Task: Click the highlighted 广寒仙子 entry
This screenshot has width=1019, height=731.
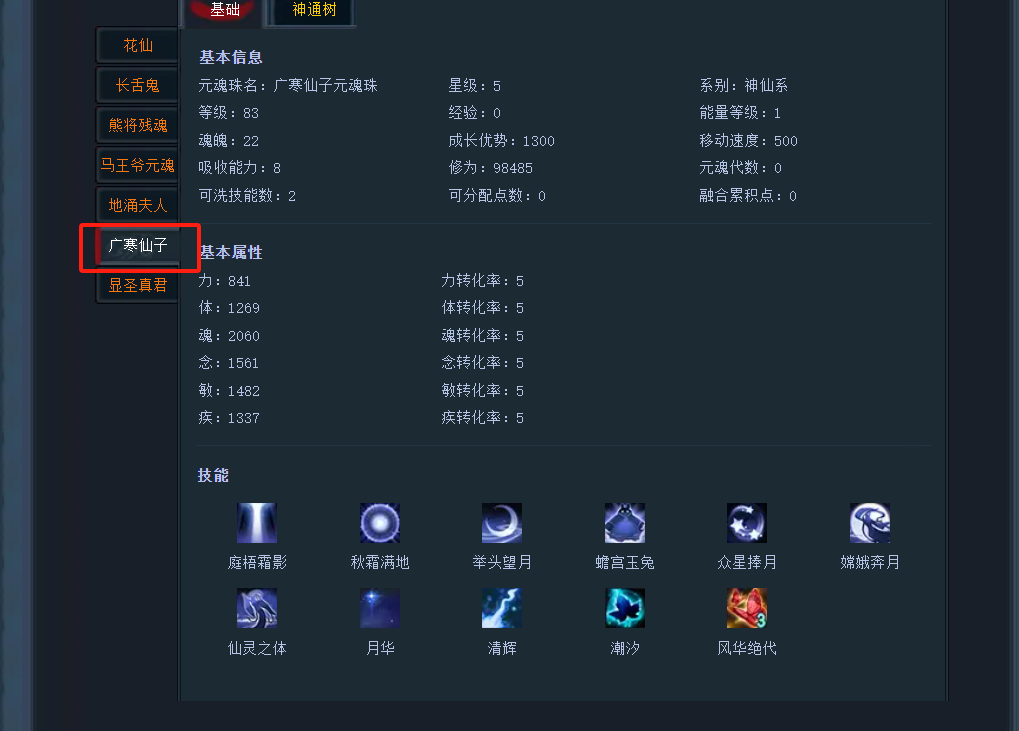Action: pyautogui.click(x=138, y=246)
